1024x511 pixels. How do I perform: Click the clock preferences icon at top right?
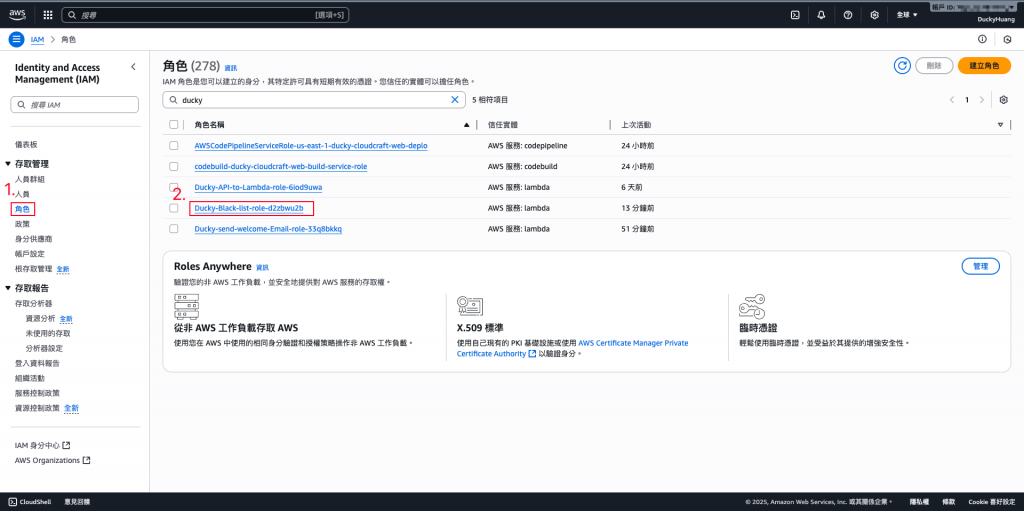coord(1007,39)
